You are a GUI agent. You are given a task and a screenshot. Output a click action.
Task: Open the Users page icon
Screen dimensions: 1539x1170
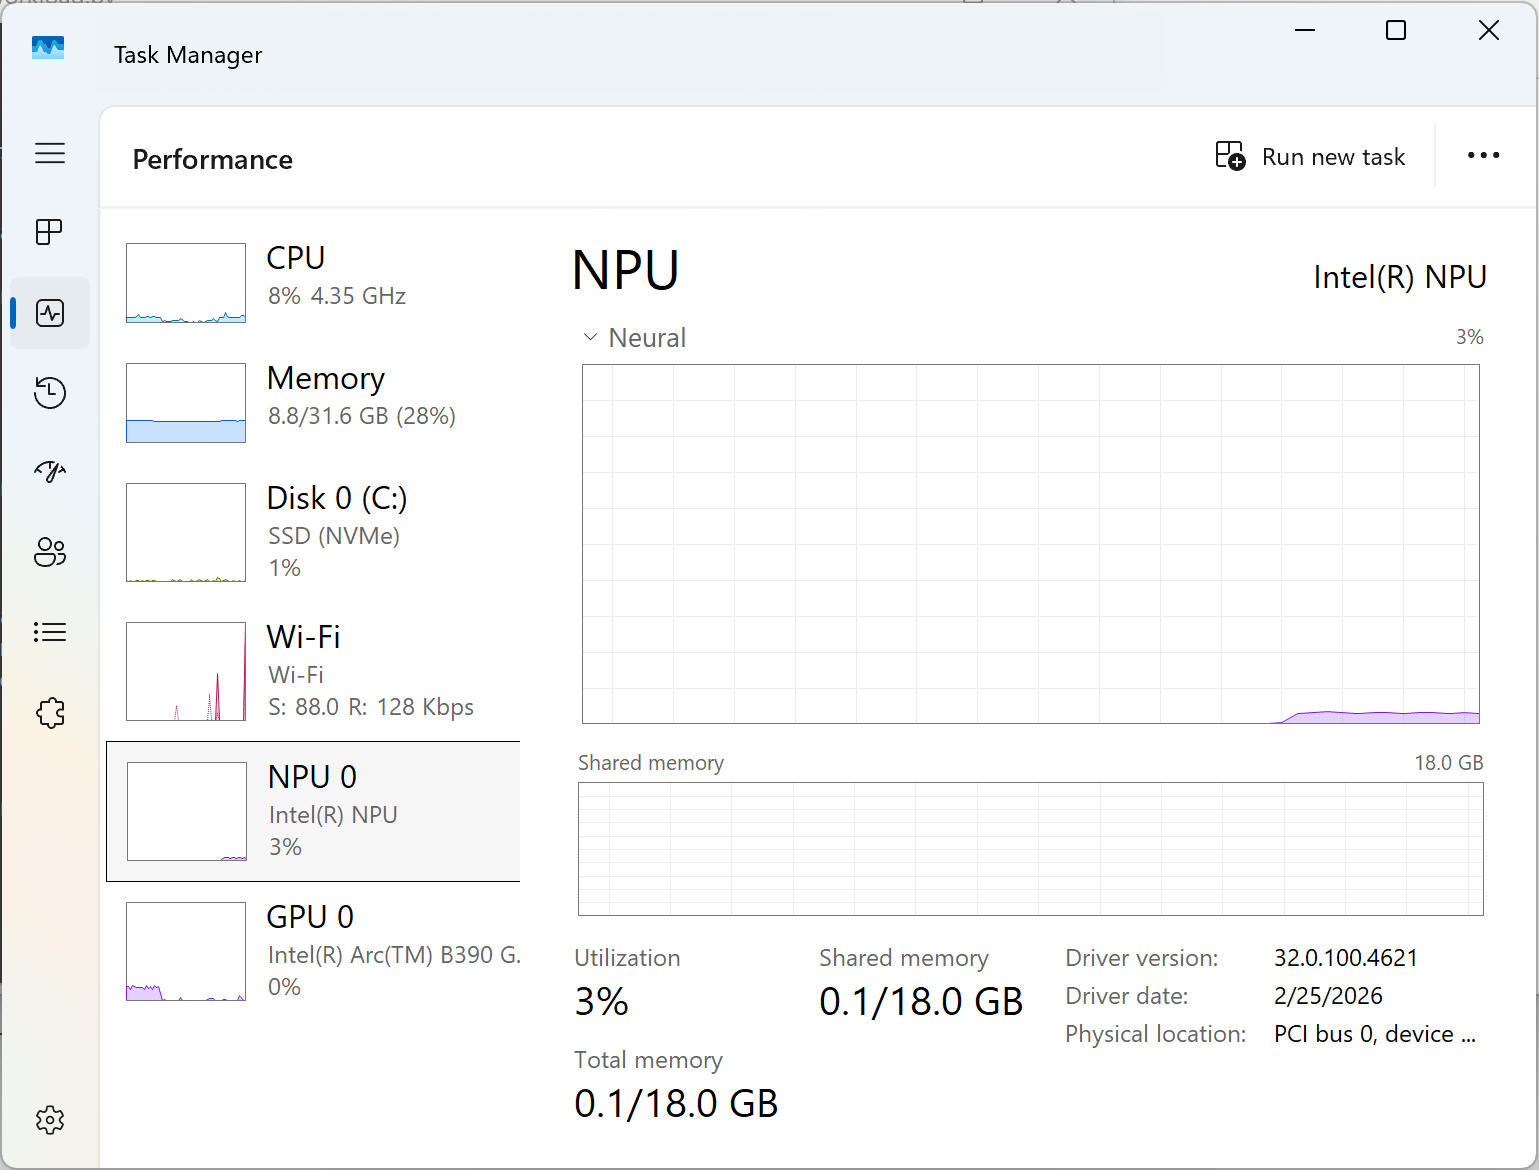pos(50,552)
